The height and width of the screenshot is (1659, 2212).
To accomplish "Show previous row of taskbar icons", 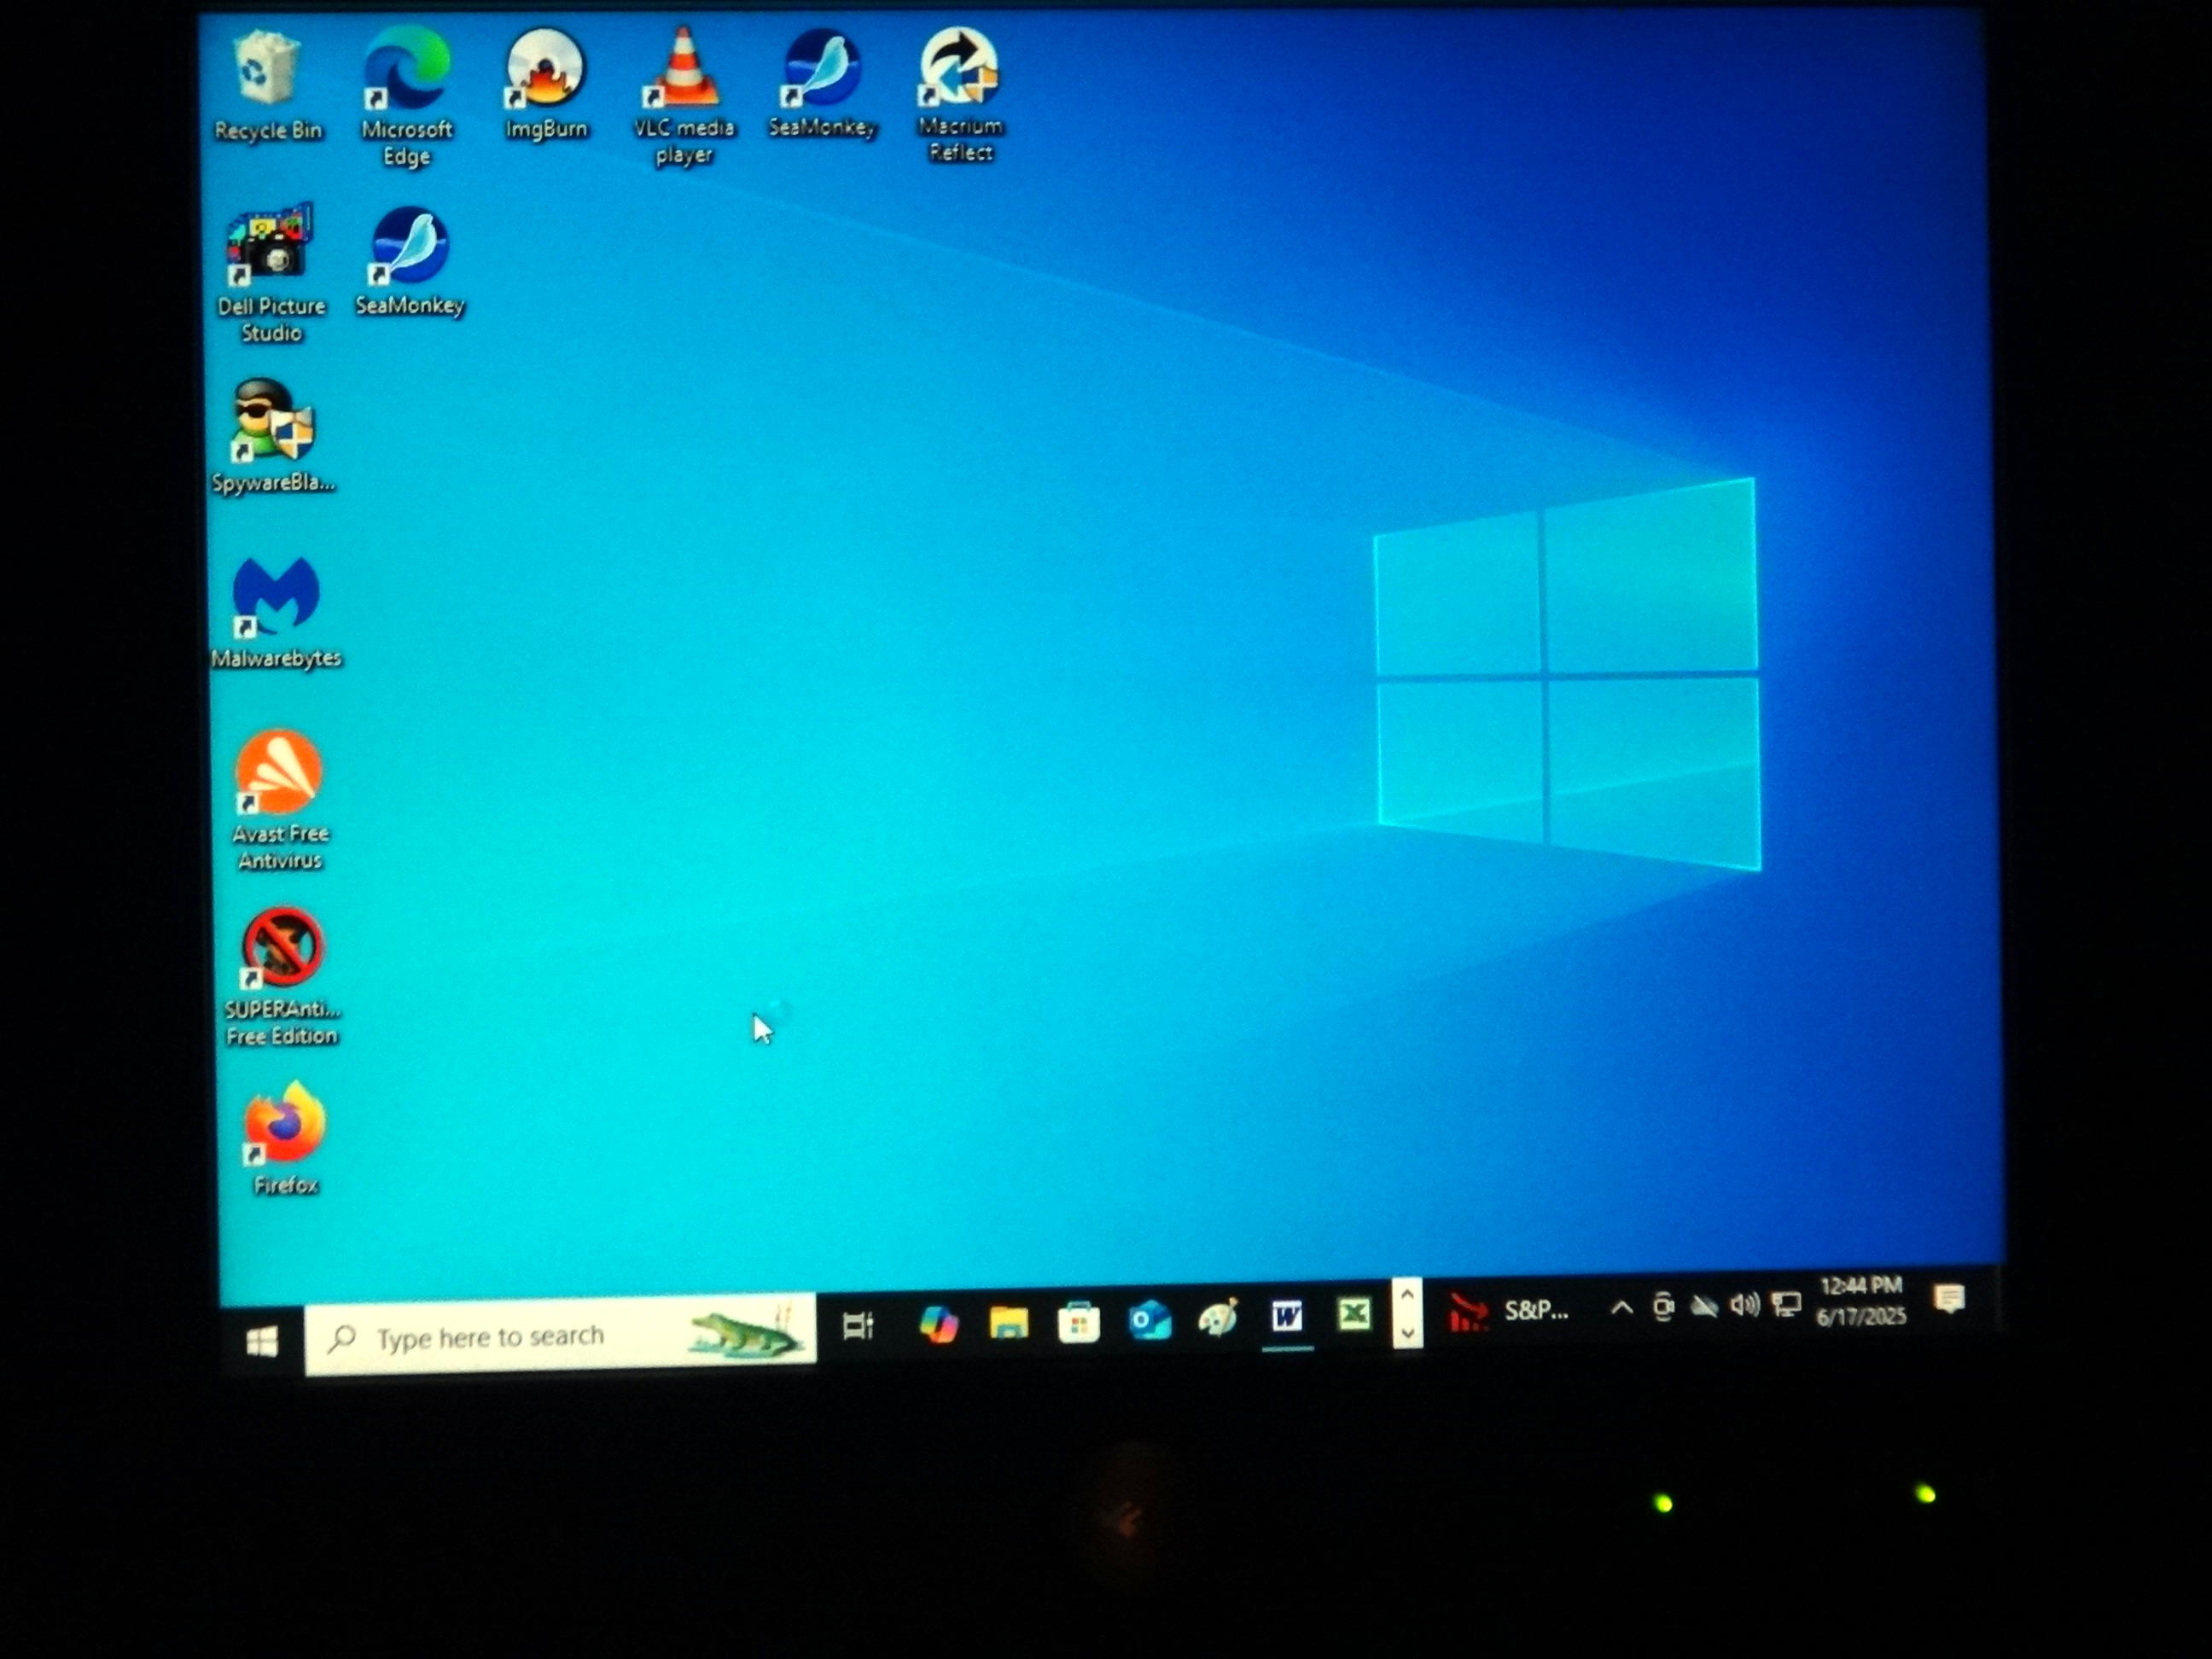I will (1407, 1294).
